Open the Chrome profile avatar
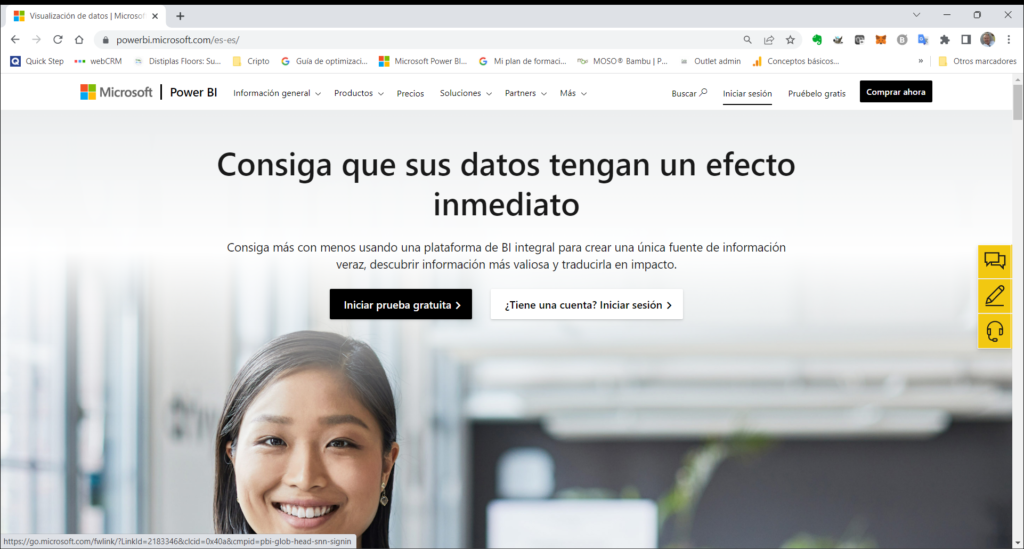This screenshot has width=1024, height=549. [x=987, y=40]
